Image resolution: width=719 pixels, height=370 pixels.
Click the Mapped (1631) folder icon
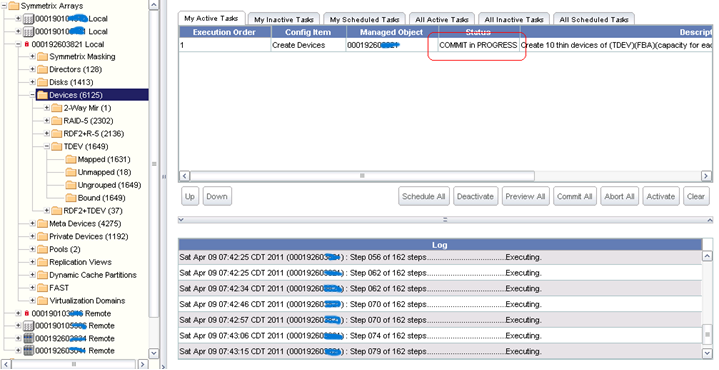pos(71,160)
